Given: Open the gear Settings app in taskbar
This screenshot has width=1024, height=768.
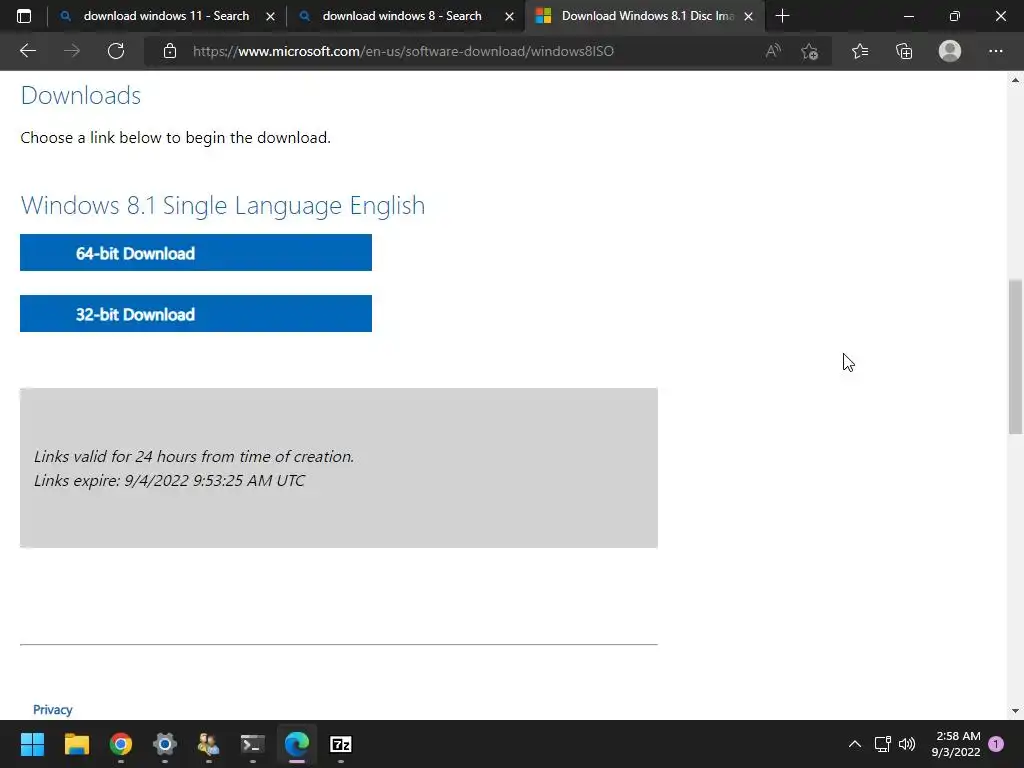Looking at the screenshot, I should 165,744.
